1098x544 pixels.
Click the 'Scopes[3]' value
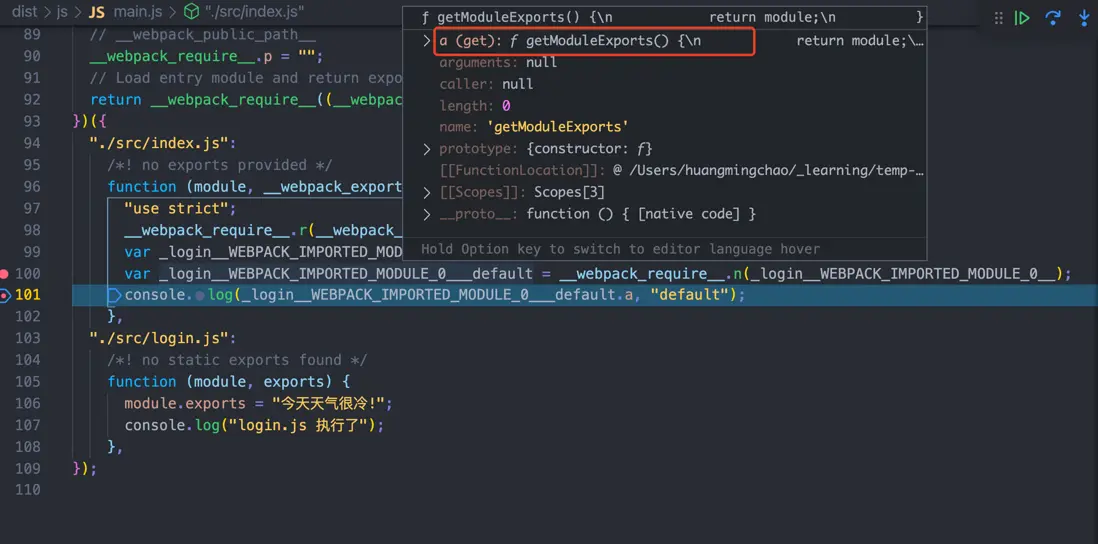coord(569,192)
